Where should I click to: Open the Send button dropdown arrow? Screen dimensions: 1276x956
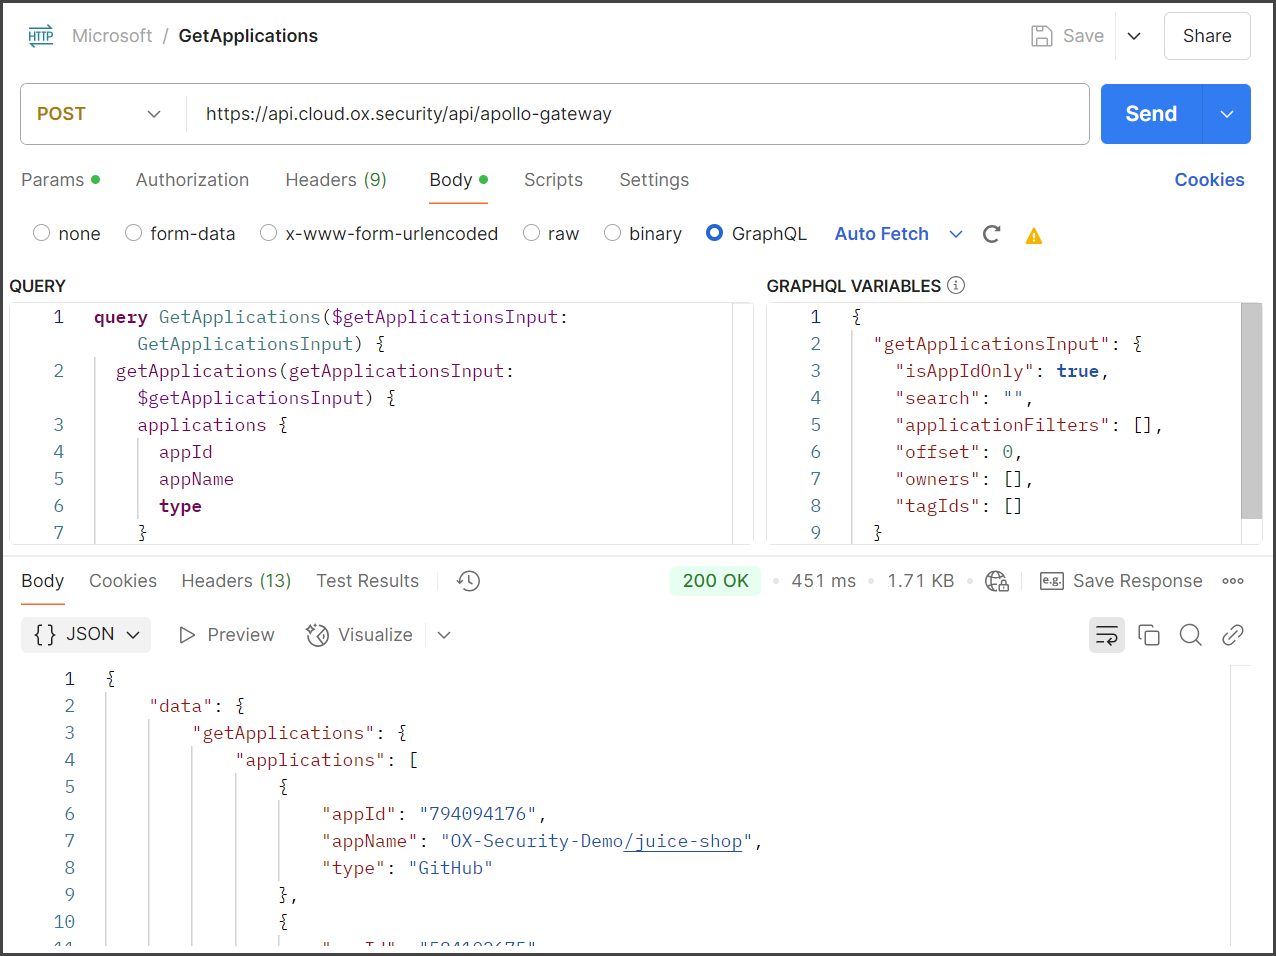[x=1227, y=114]
